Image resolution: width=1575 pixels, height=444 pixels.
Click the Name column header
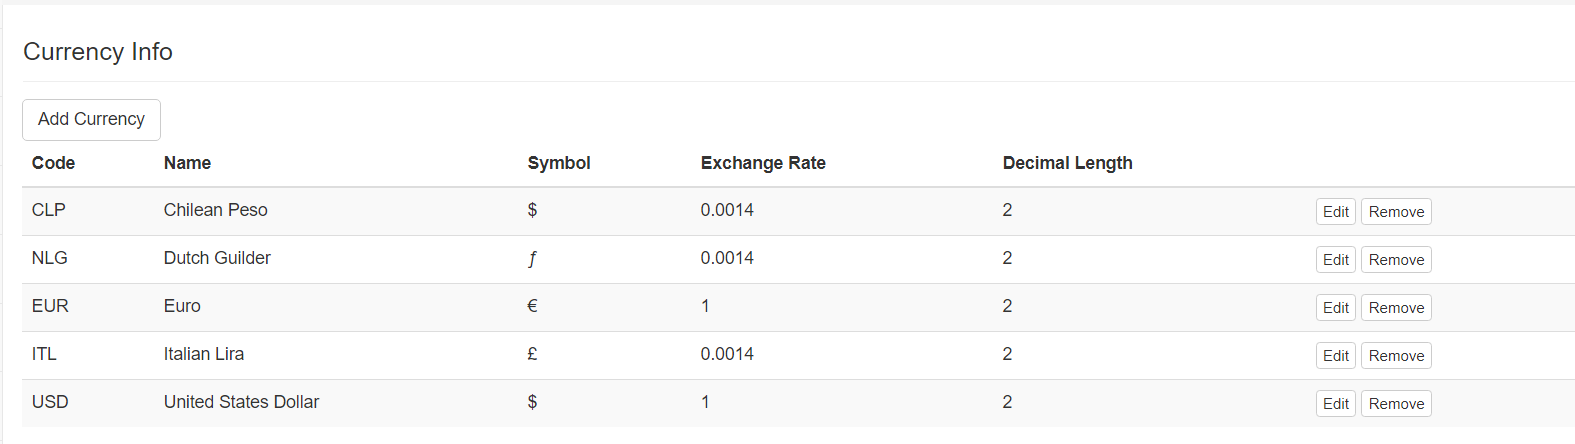[x=187, y=163]
